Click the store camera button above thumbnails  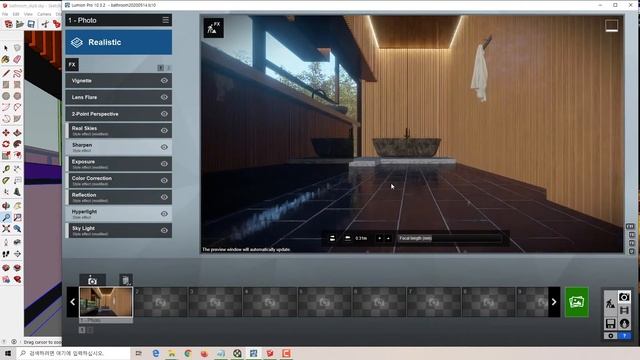tap(92, 280)
